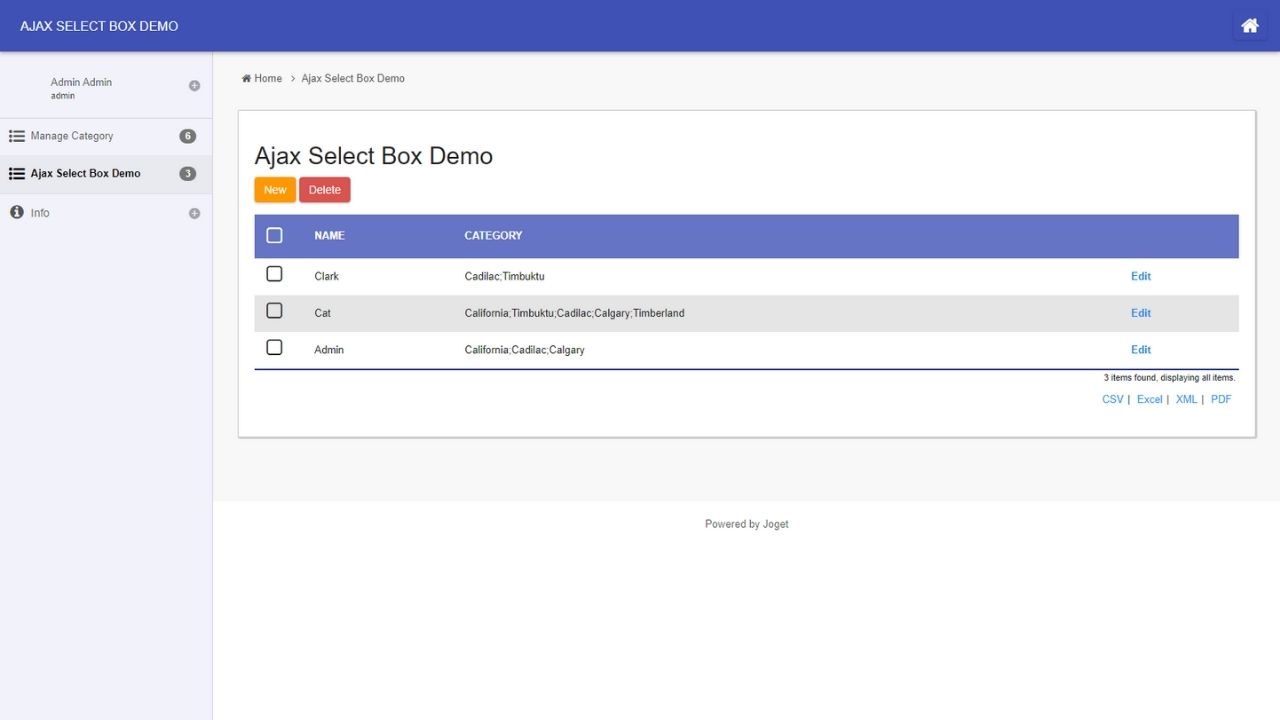
Task: Click the AJAX SELECT BOX DEMO header title
Action: [99, 26]
